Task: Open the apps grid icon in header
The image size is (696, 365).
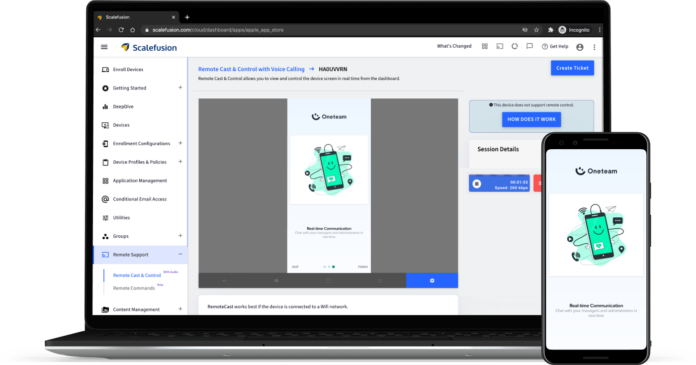Action: 485,46
